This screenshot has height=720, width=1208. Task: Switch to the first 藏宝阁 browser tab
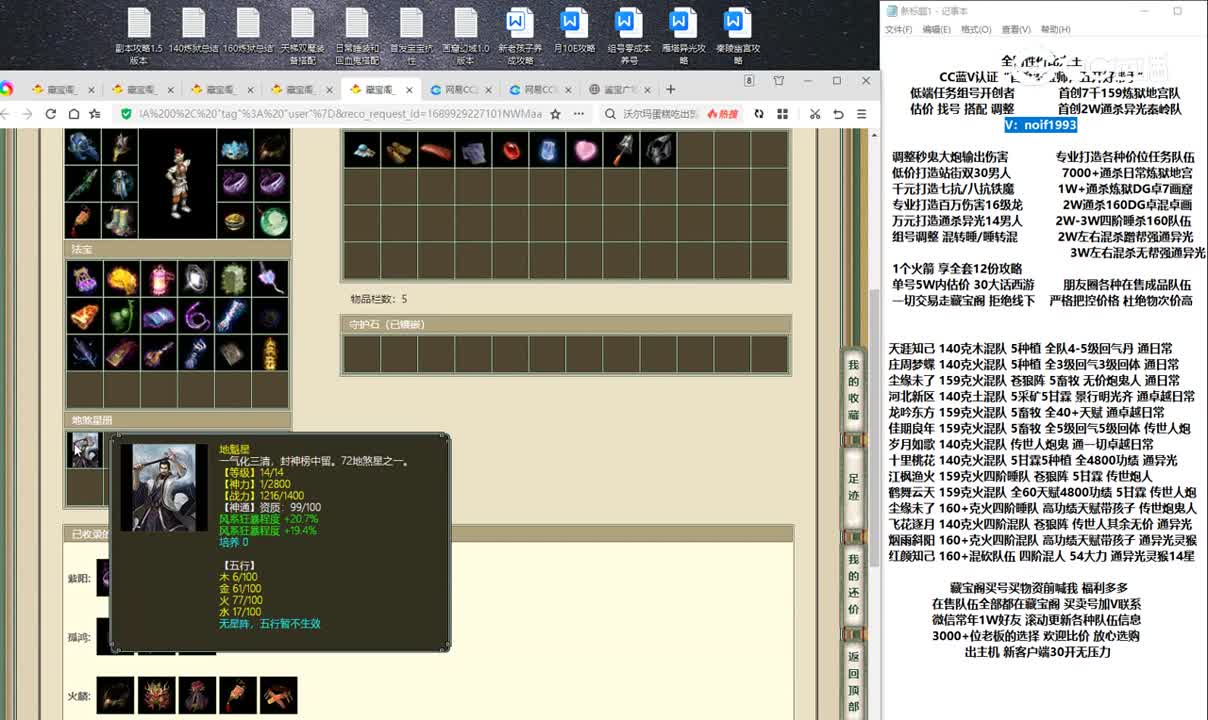click(x=62, y=89)
